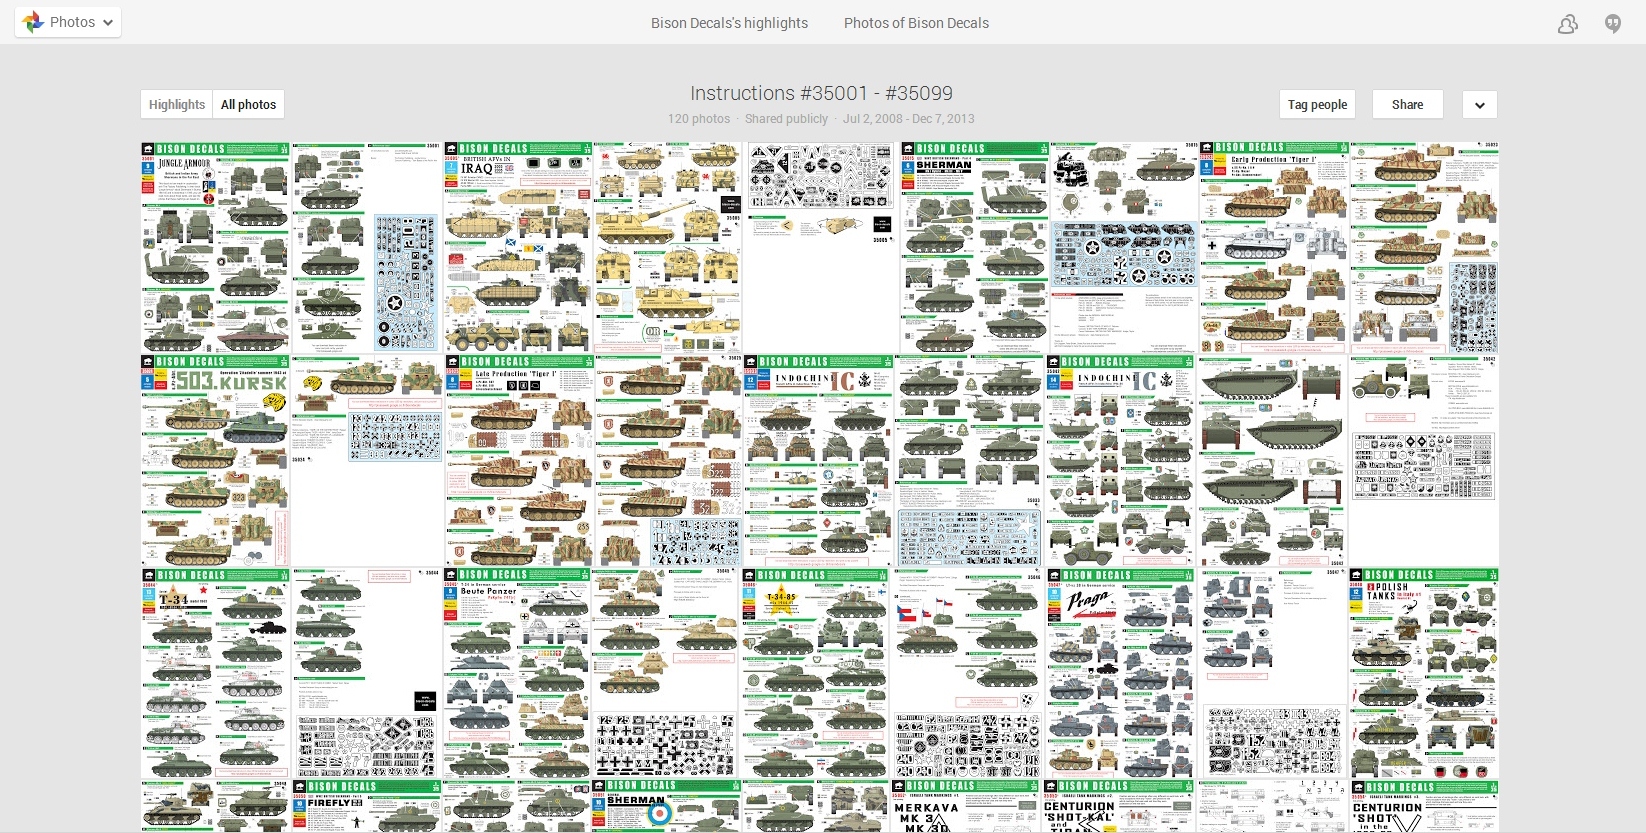Open the Photos dropdown menu arrow
1646x833 pixels.
coord(108,22)
